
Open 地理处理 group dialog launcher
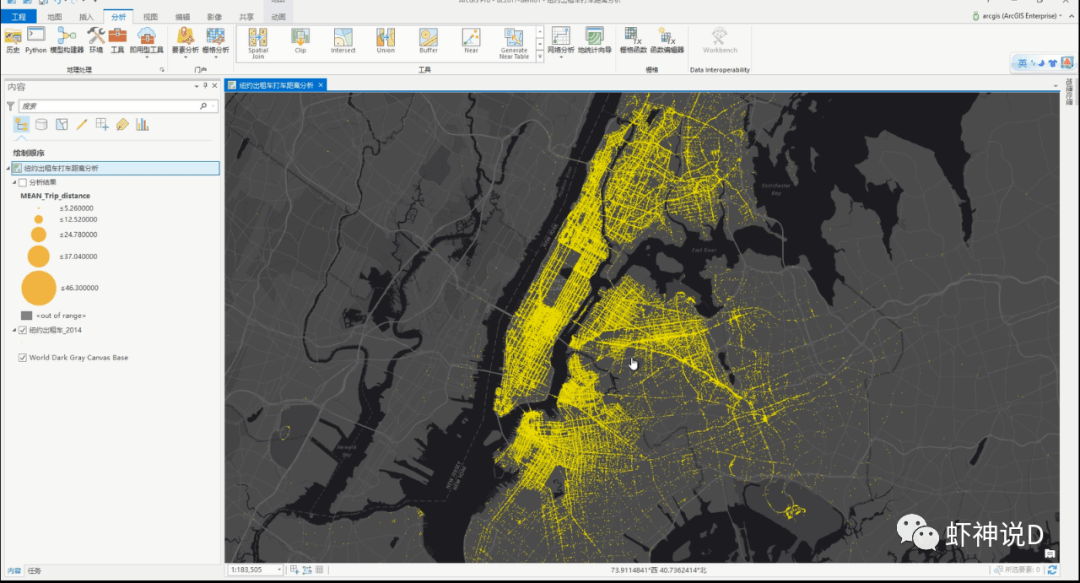pos(162,70)
